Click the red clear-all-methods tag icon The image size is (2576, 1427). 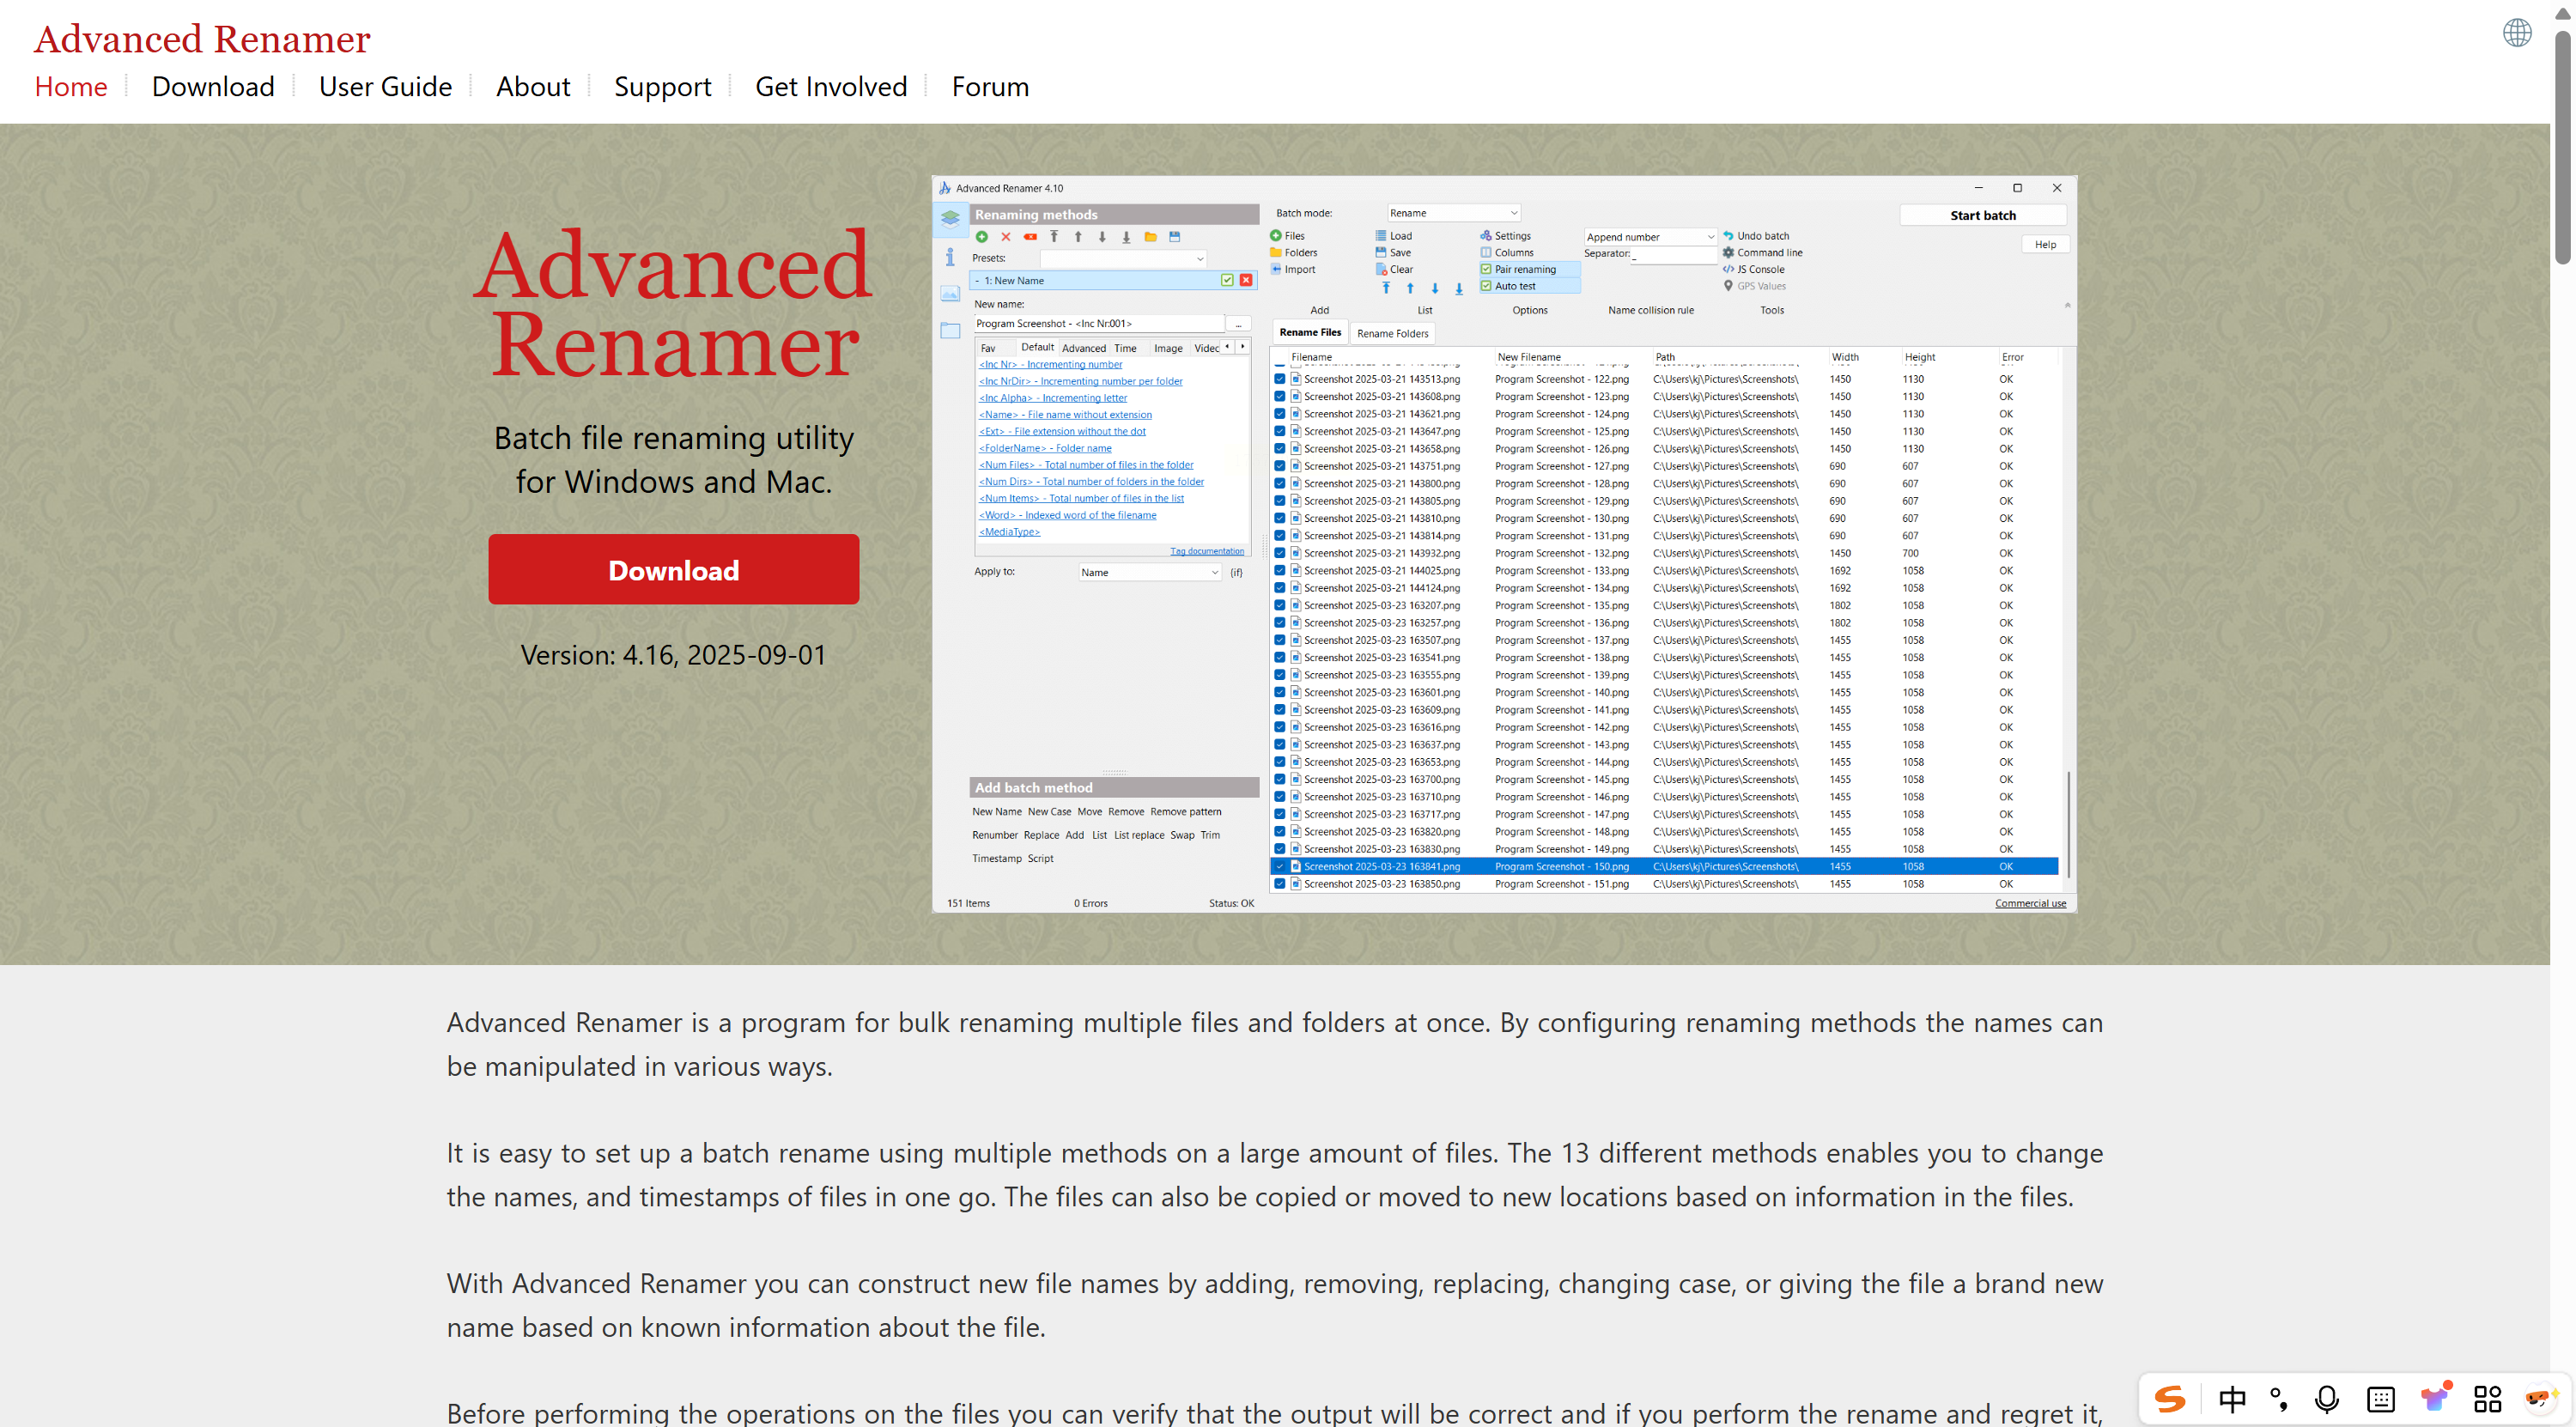[1030, 237]
